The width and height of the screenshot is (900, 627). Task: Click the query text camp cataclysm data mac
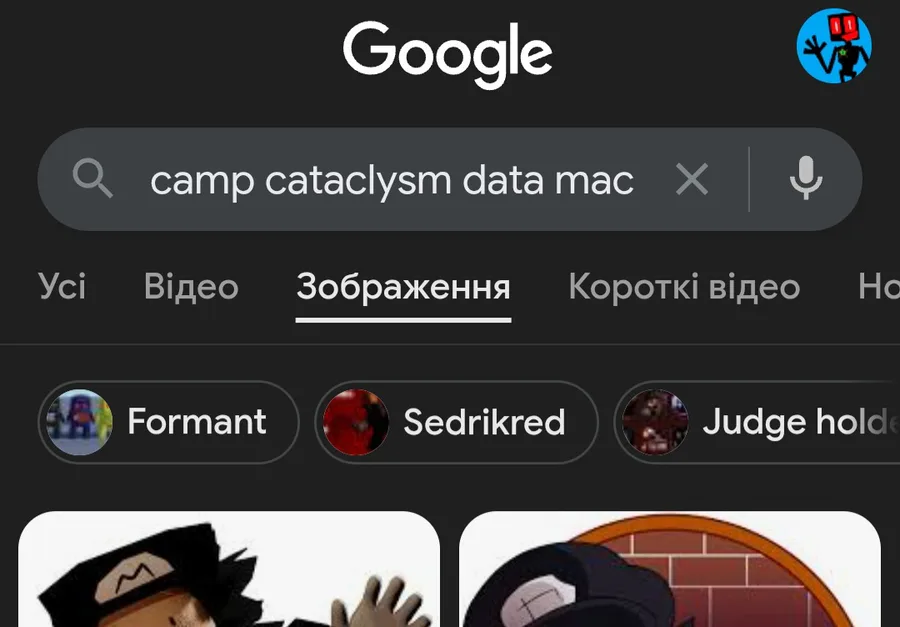[x=392, y=181]
